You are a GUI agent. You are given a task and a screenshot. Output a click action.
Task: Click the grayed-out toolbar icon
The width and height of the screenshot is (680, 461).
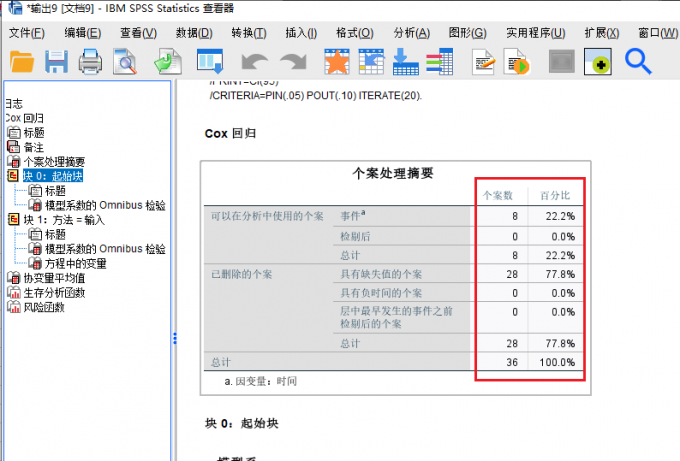coord(562,62)
